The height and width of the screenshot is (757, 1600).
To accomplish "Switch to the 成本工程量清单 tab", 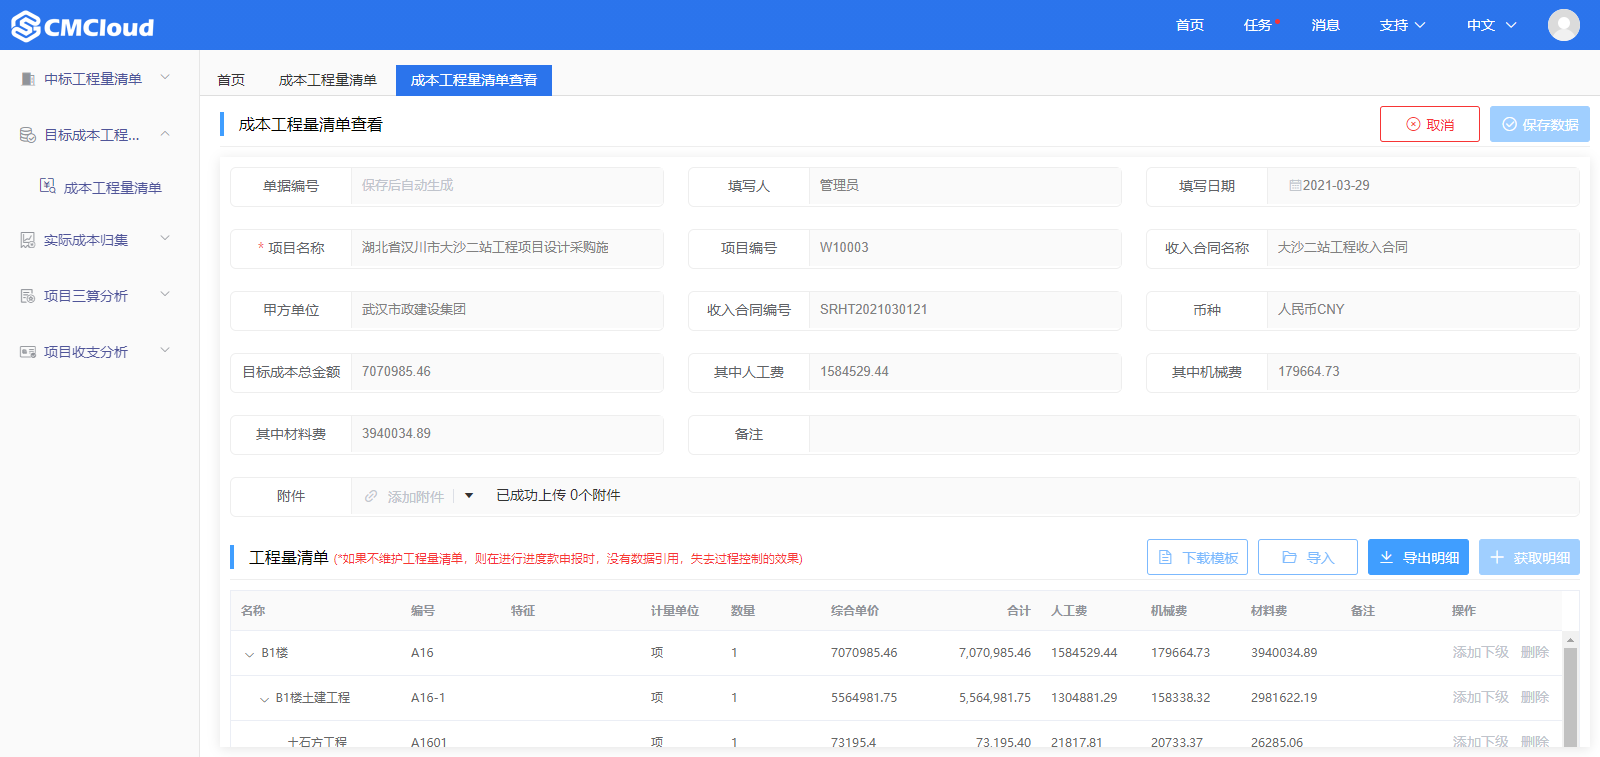I will click(x=328, y=80).
